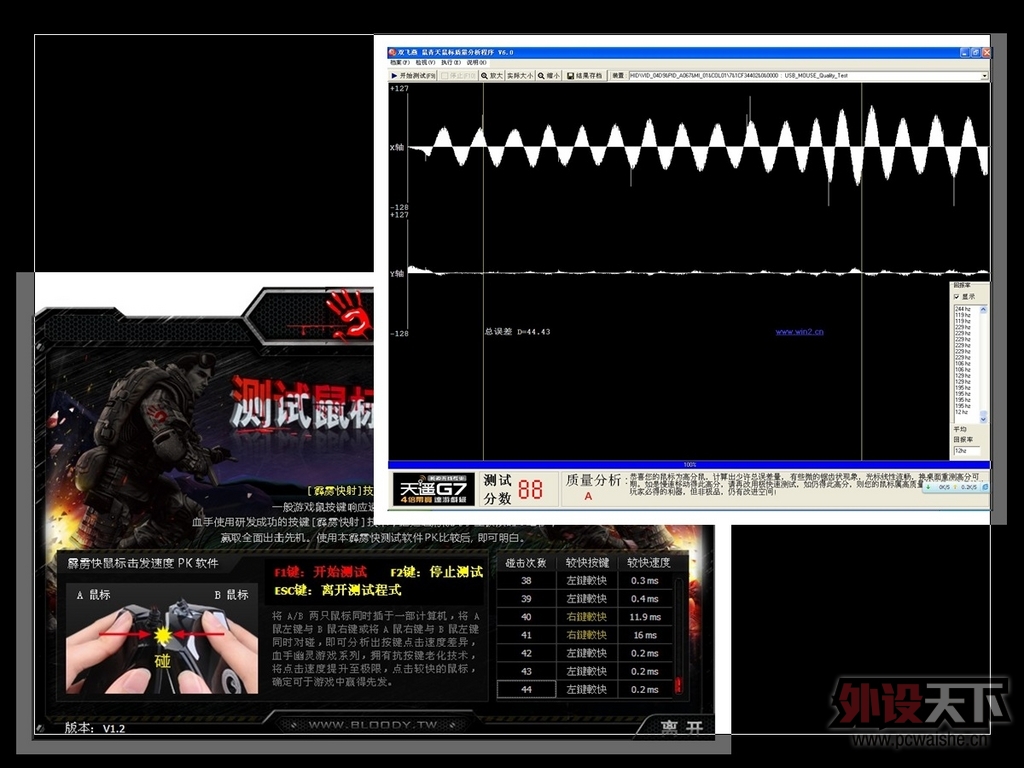Open the 检视(V) menu
This screenshot has width=1024, height=768.
tap(425, 63)
